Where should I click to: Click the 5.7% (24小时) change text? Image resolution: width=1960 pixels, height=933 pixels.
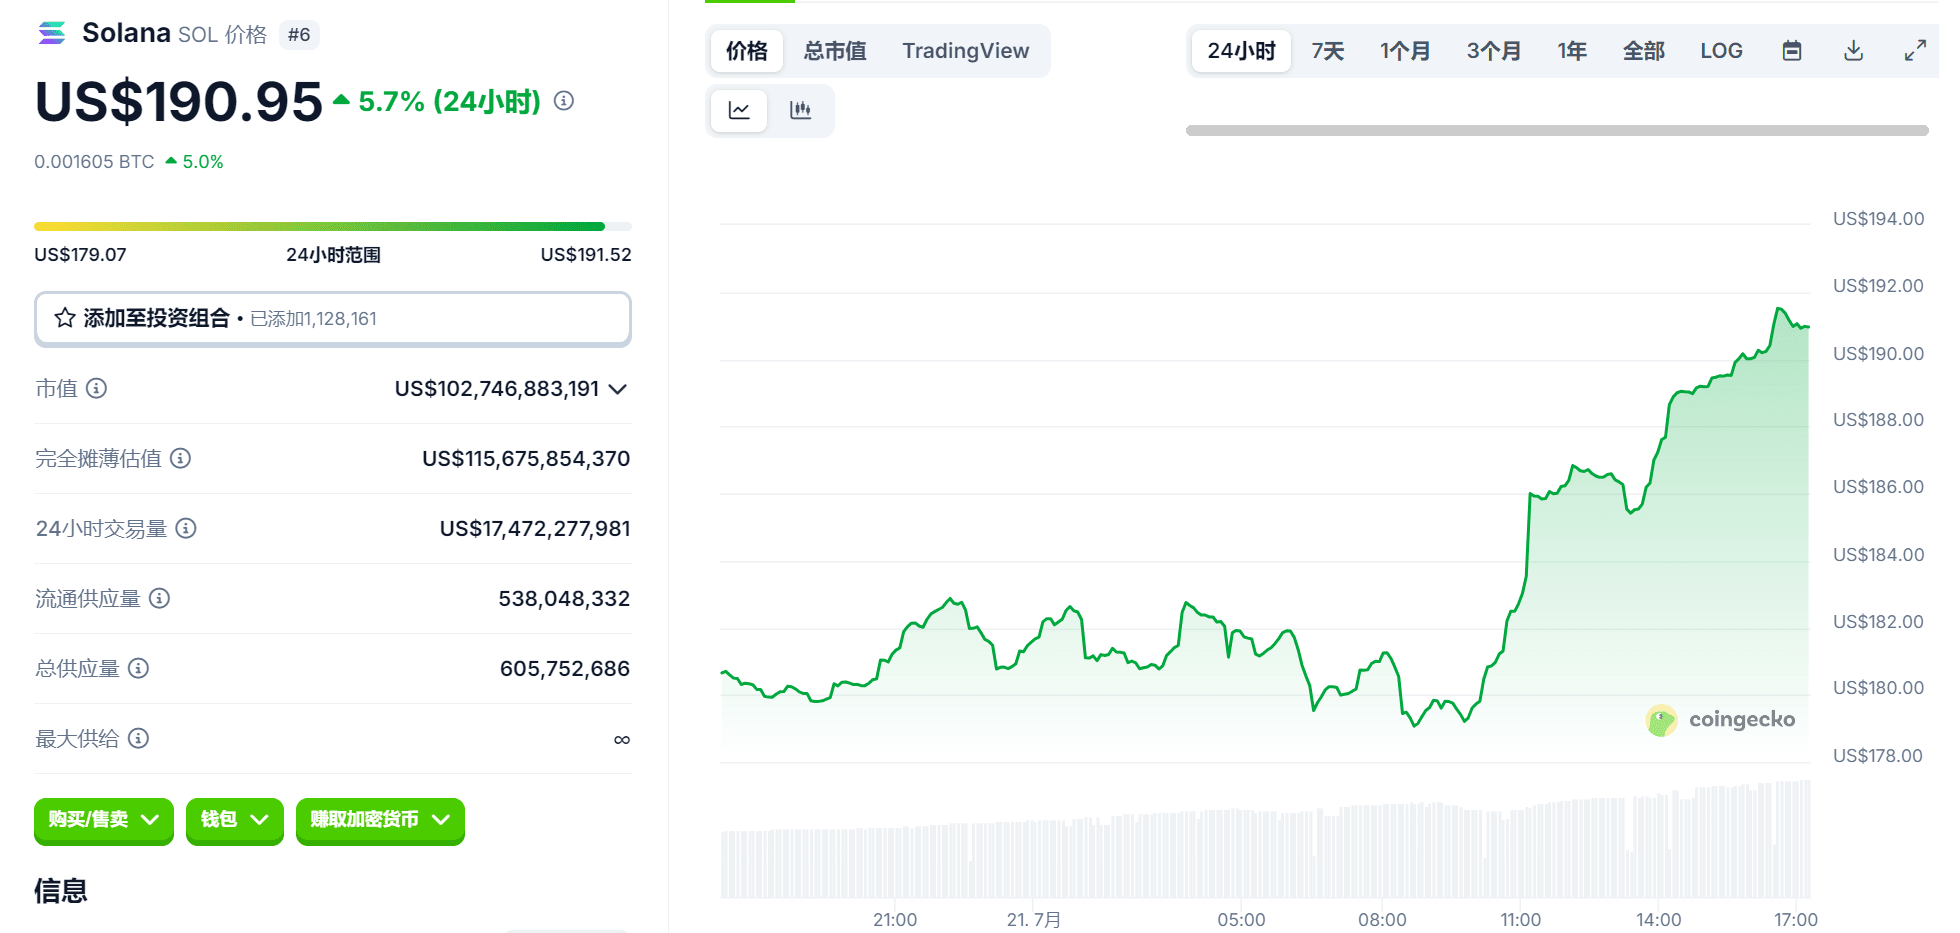click(x=449, y=101)
